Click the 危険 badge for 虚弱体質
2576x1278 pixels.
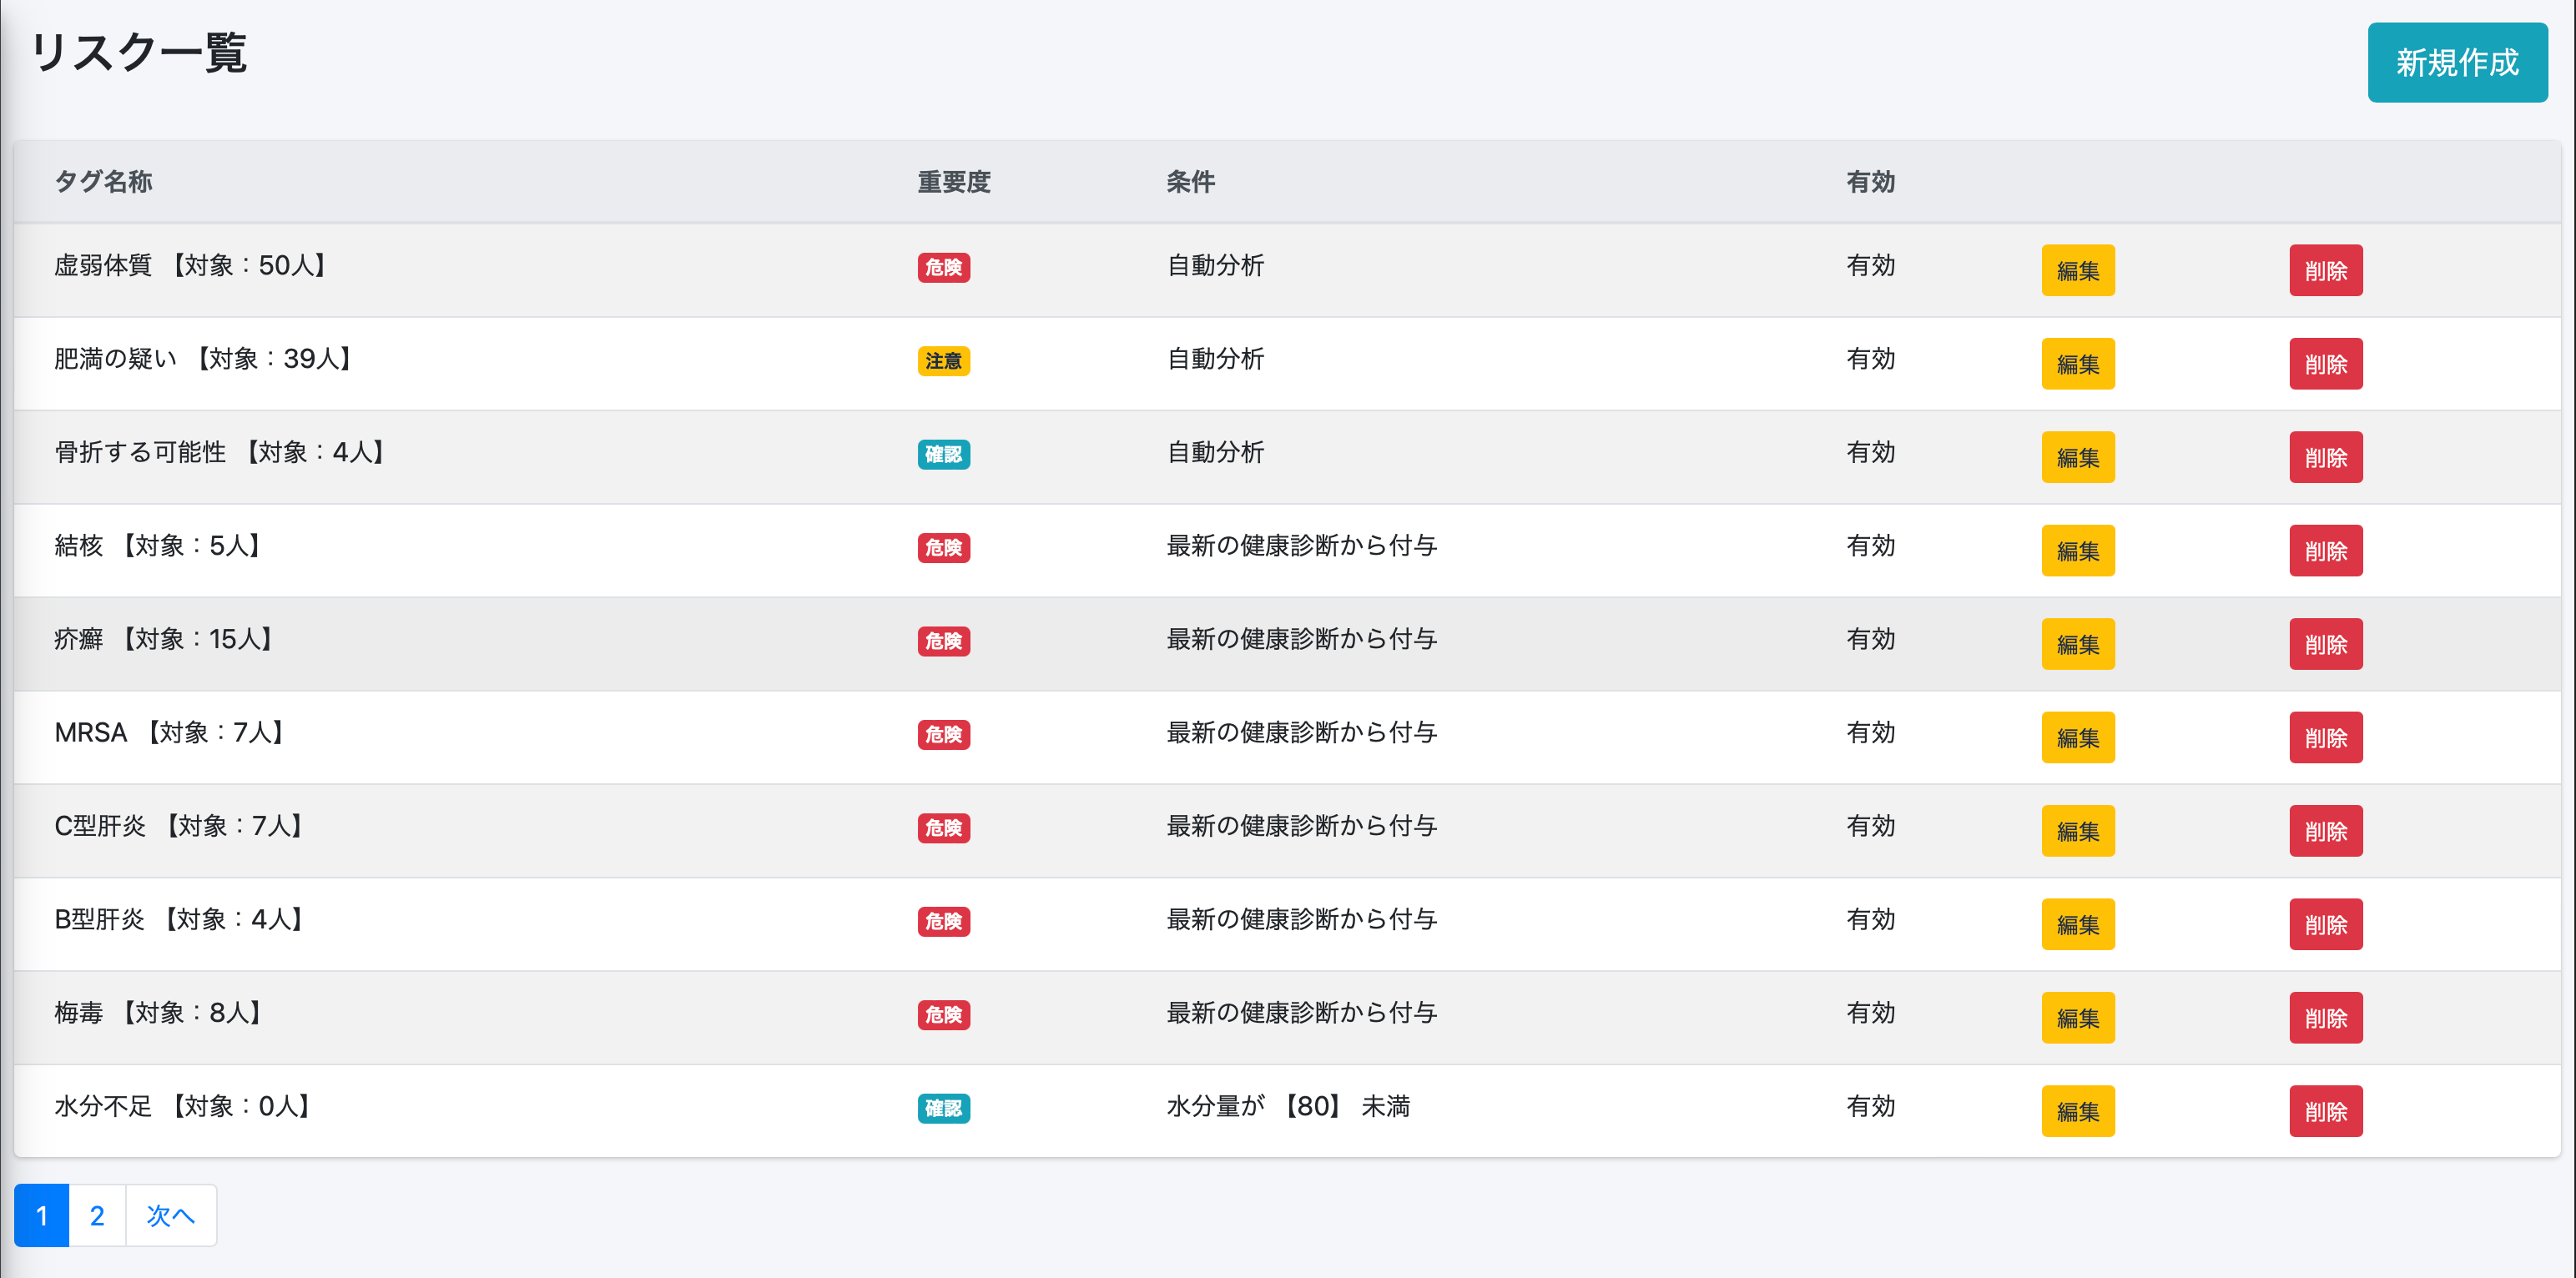(943, 267)
